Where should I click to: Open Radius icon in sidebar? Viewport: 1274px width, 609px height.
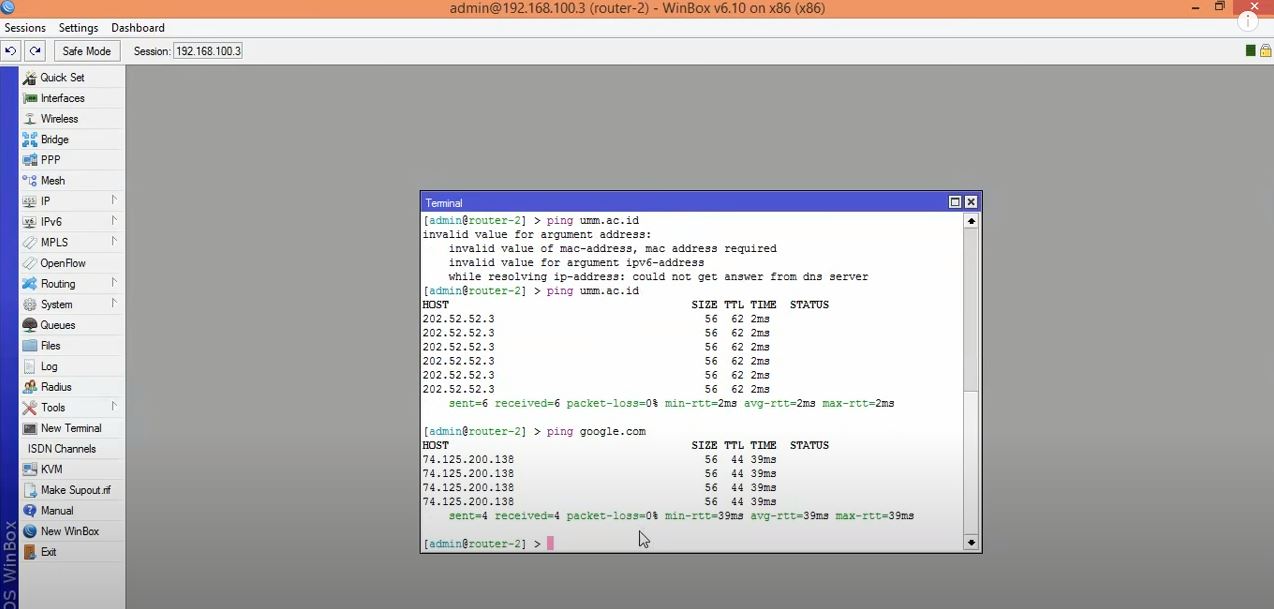pos(30,387)
